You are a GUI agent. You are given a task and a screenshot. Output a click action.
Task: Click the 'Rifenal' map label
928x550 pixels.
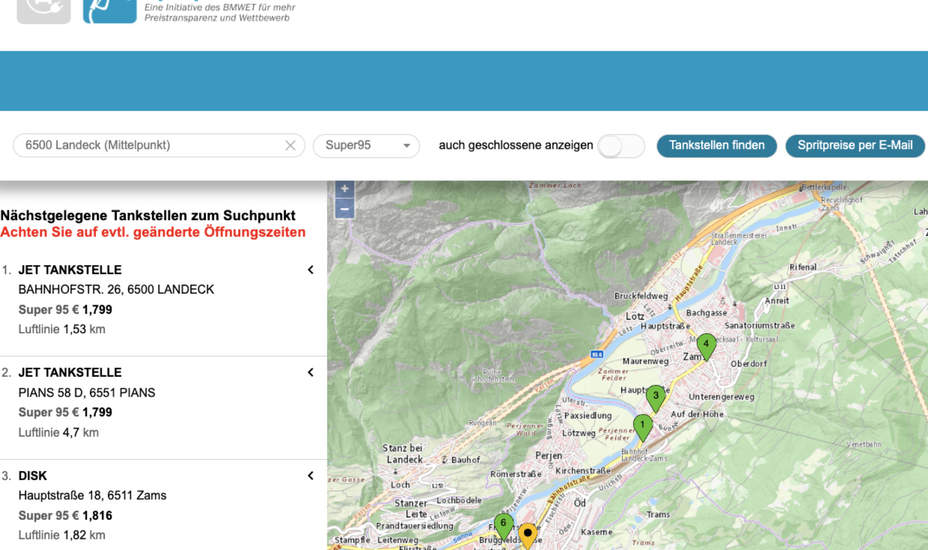pos(803,267)
